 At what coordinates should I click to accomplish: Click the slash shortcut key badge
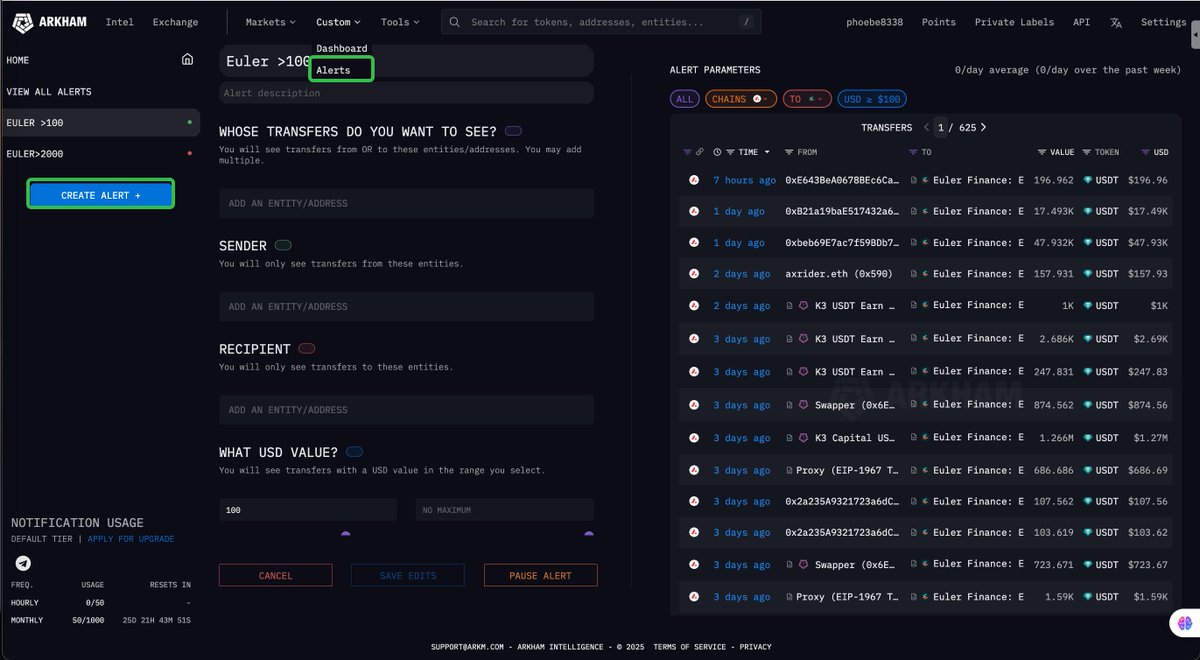[x=746, y=22]
